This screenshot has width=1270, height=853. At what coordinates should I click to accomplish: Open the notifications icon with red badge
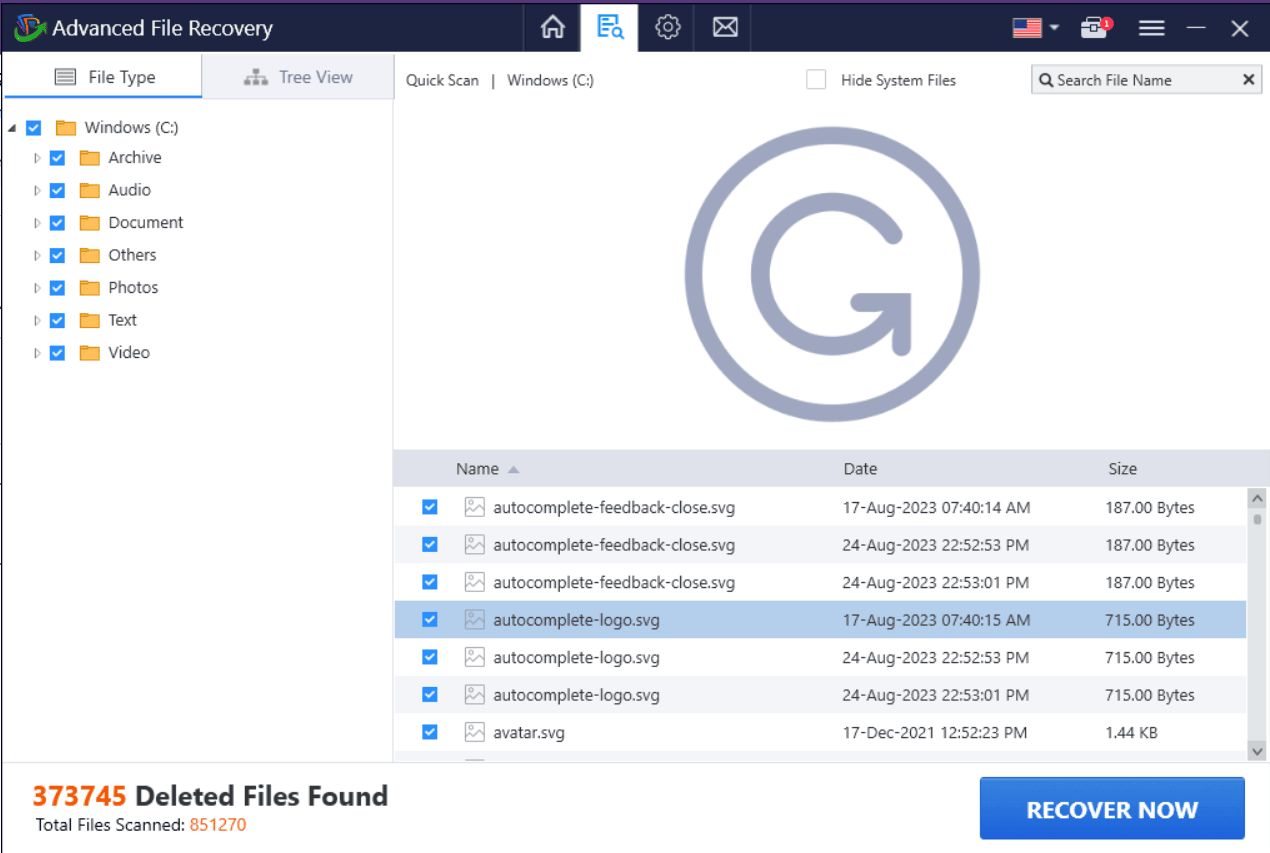click(1094, 27)
